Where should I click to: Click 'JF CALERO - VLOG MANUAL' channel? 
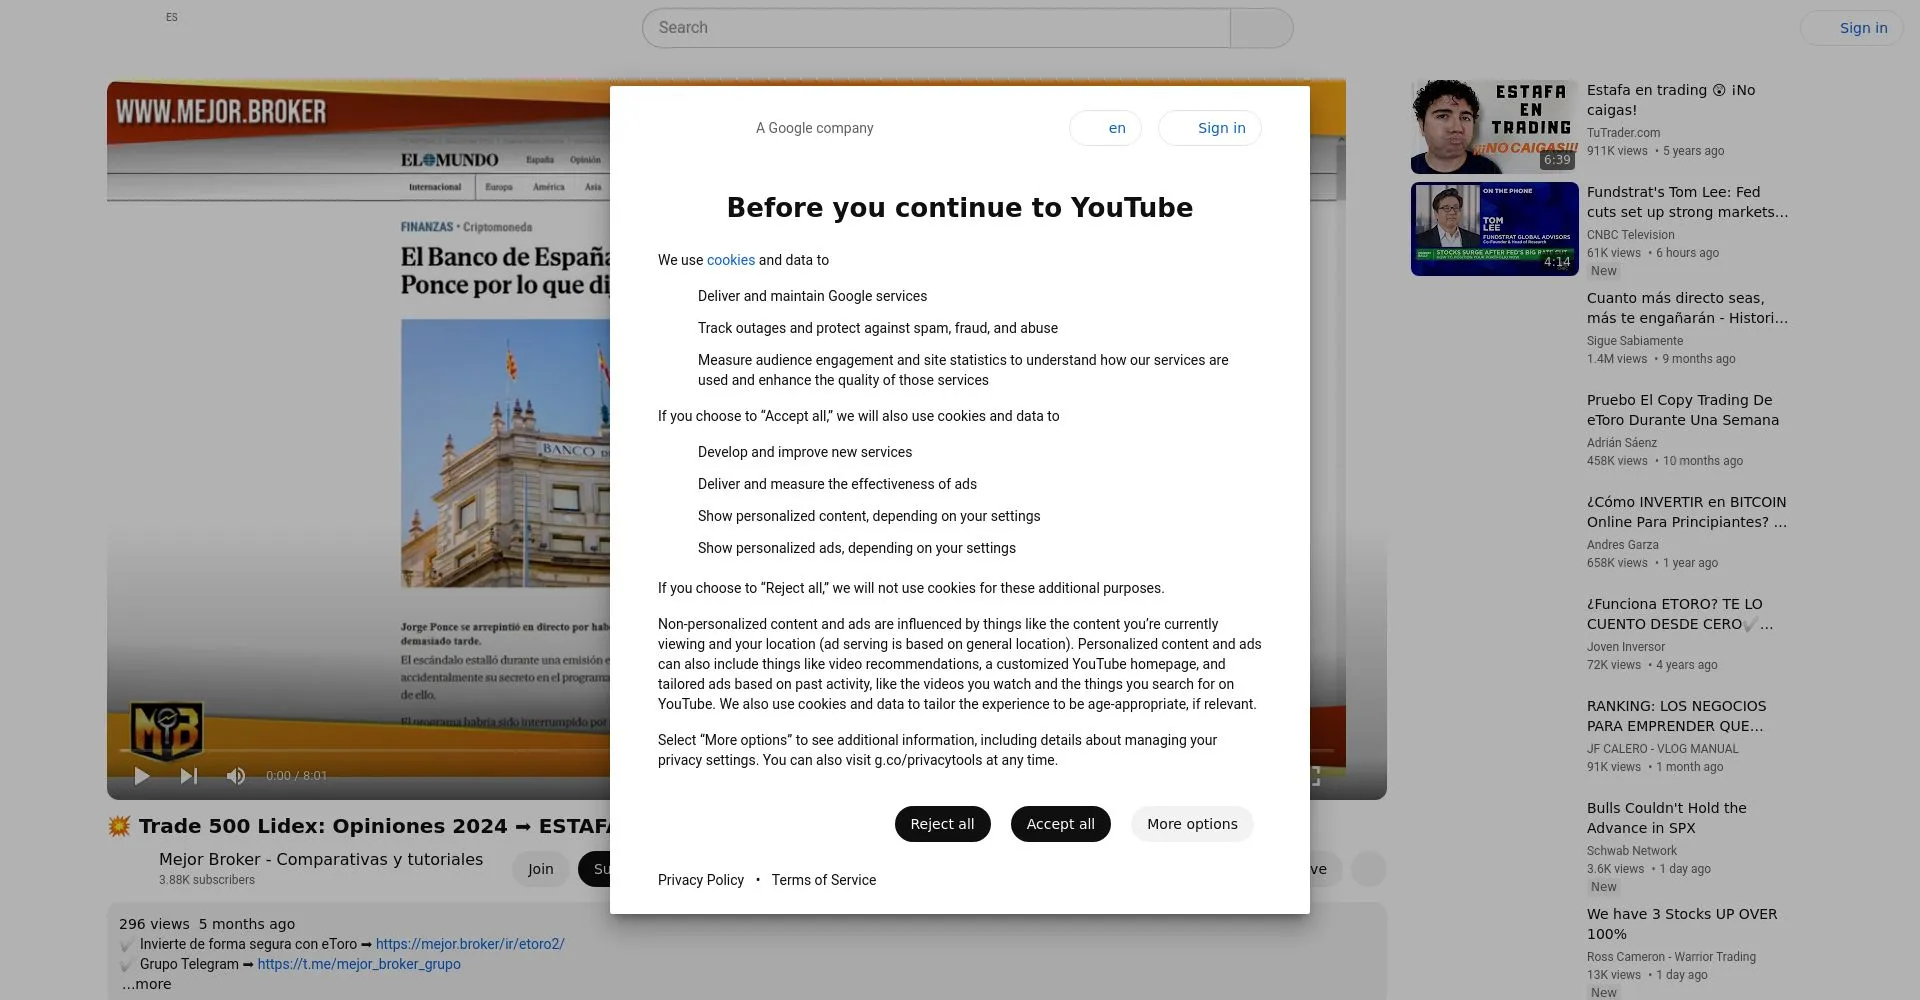(1663, 749)
